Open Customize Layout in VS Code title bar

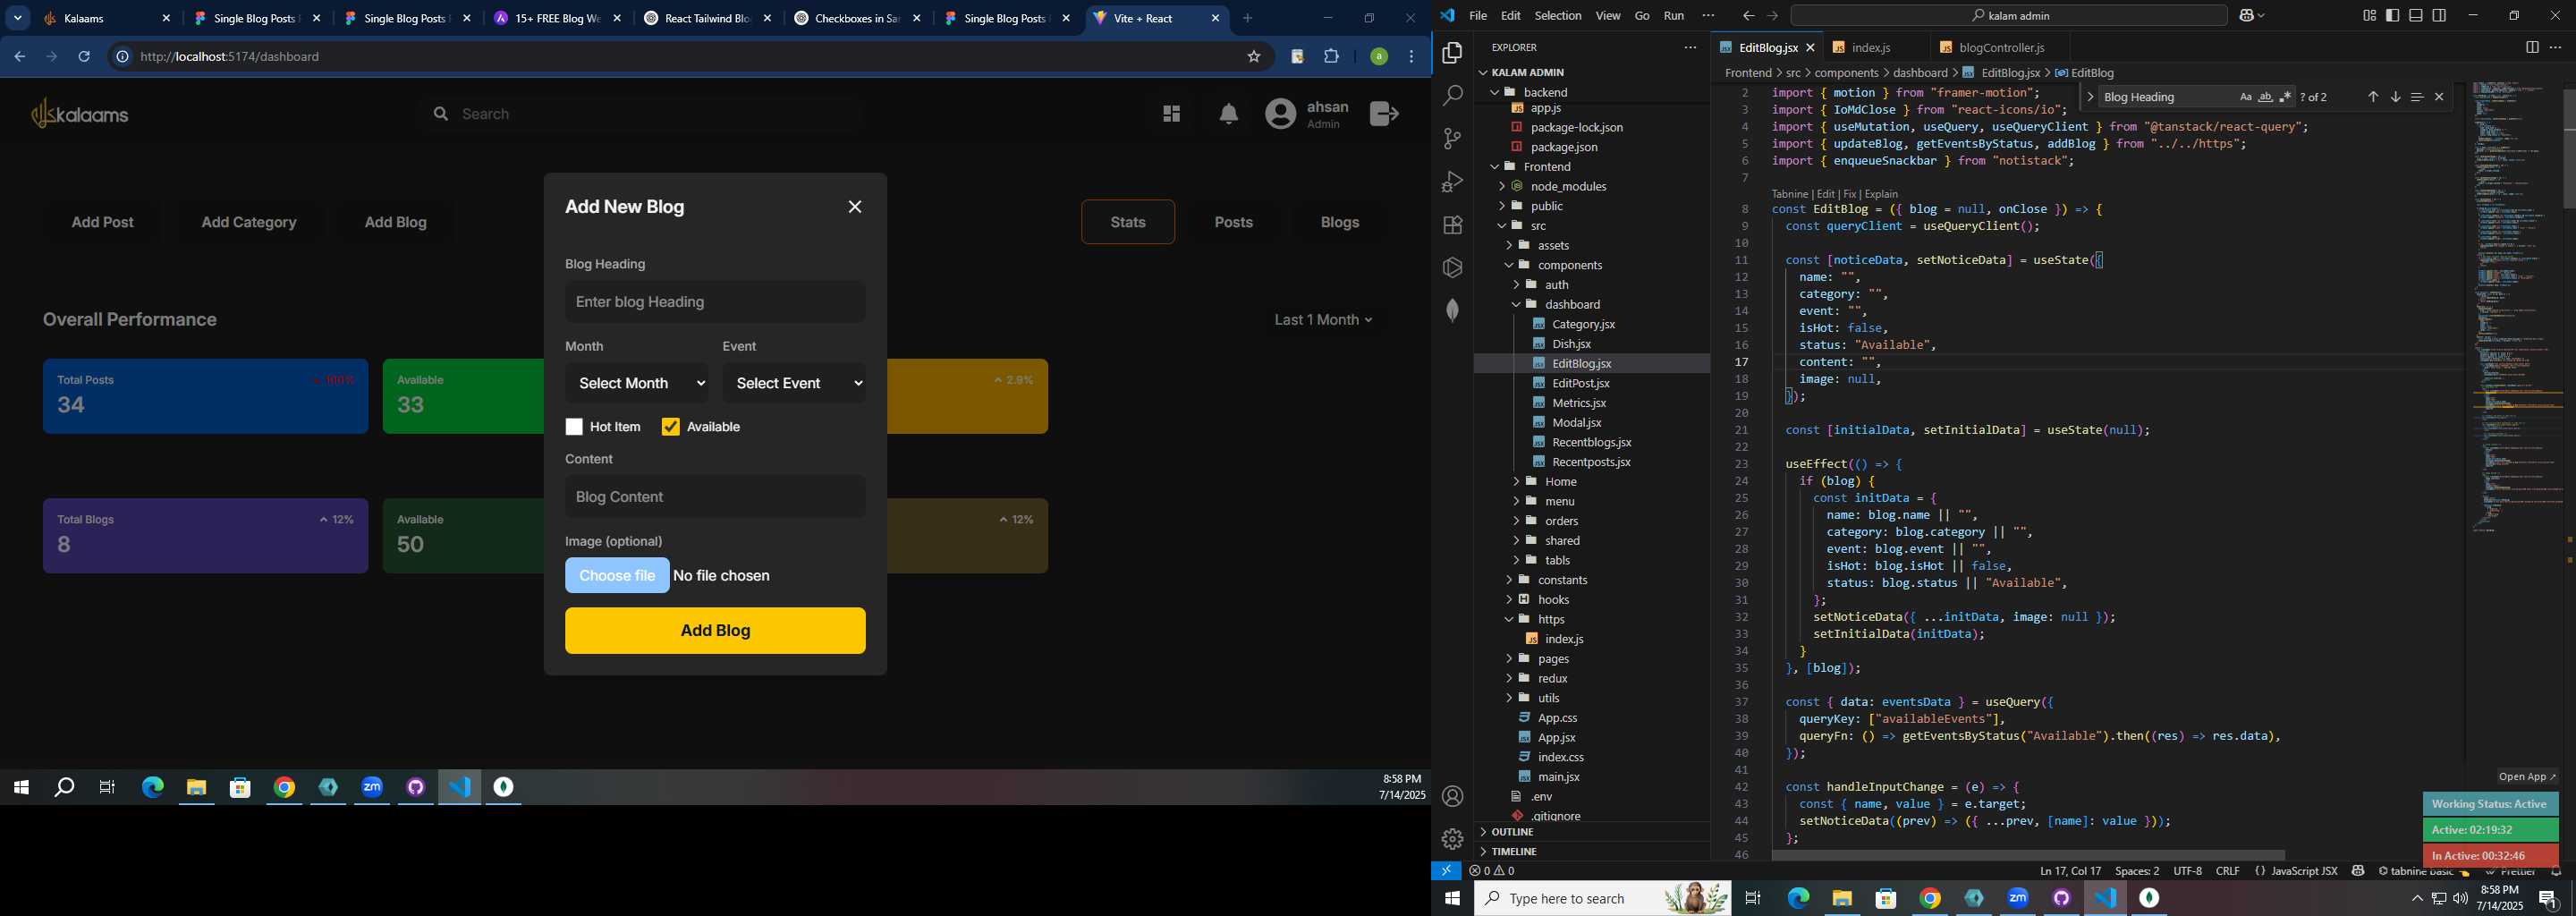[2369, 16]
